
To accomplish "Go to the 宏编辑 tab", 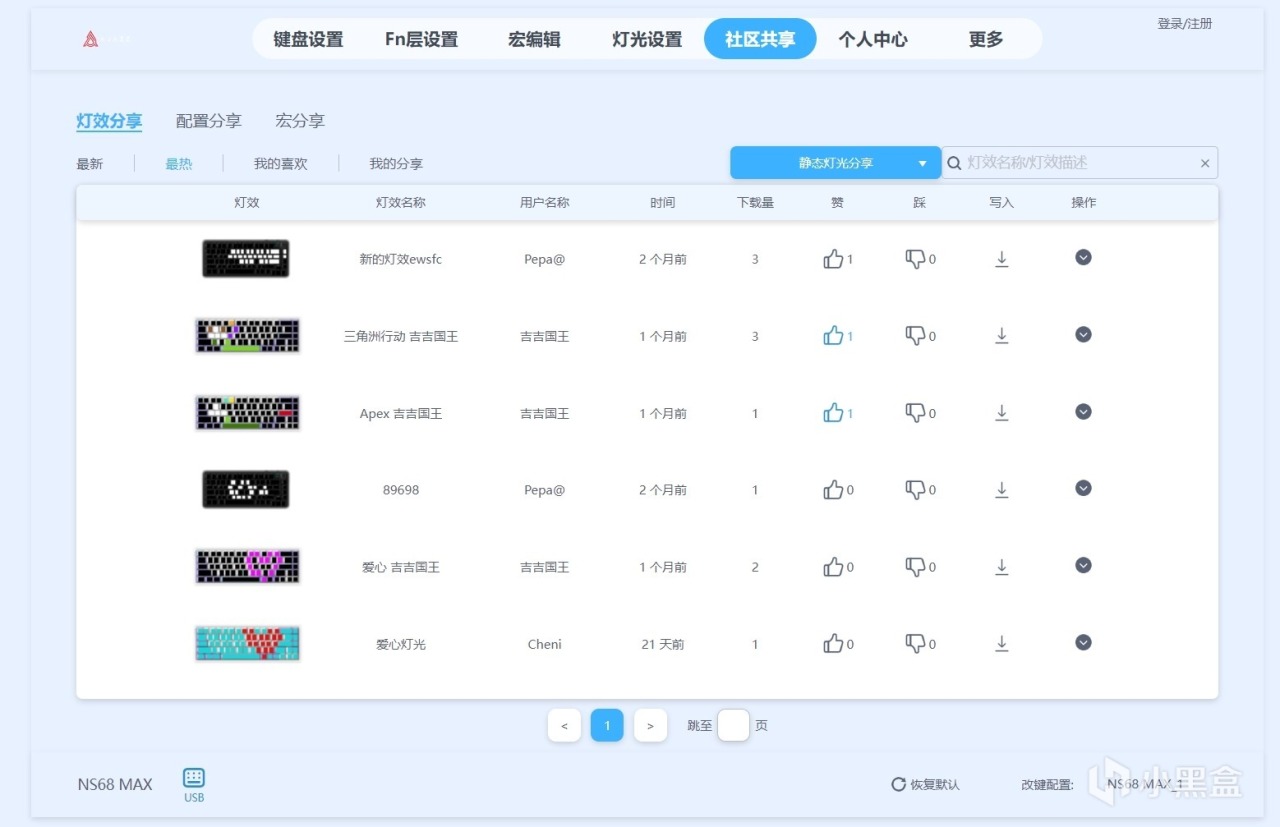I will (x=534, y=40).
